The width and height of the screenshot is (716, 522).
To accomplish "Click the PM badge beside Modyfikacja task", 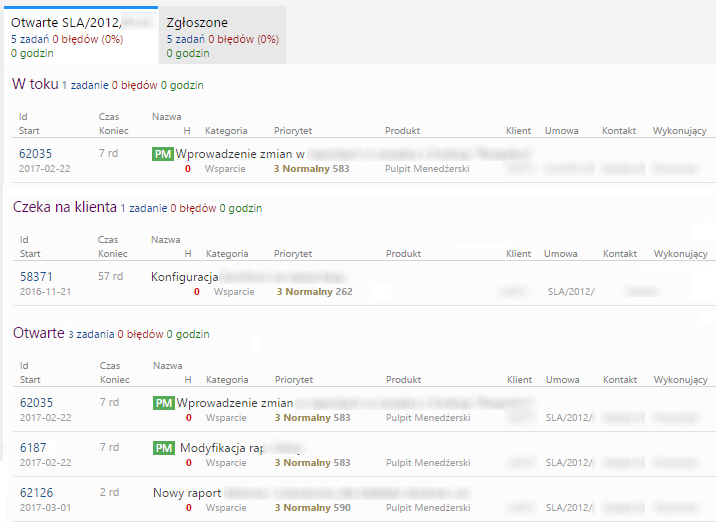I will pyautogui.click(x=162, y=448).
